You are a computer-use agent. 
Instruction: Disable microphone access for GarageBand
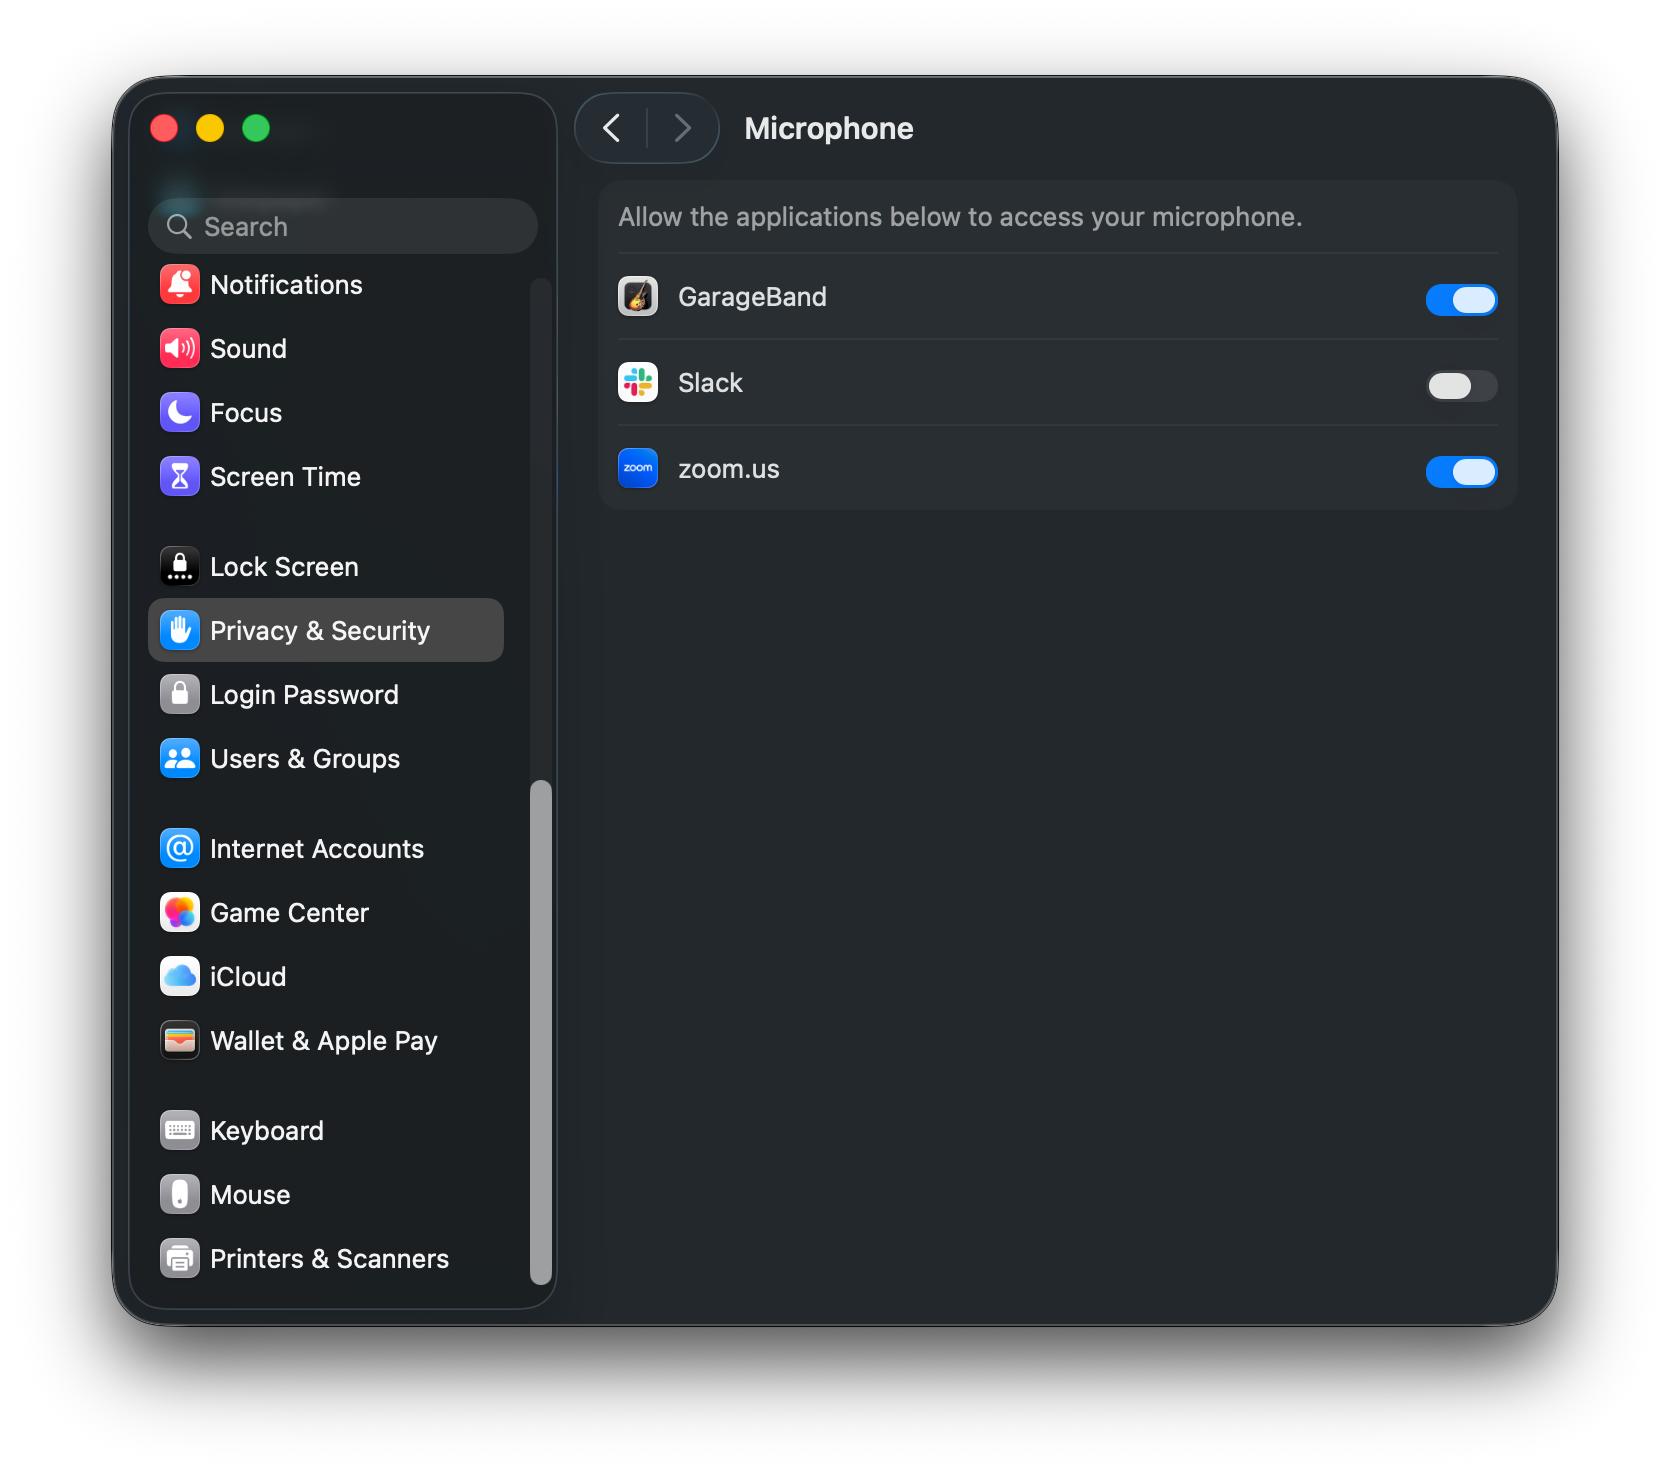tap(1461, 300)
